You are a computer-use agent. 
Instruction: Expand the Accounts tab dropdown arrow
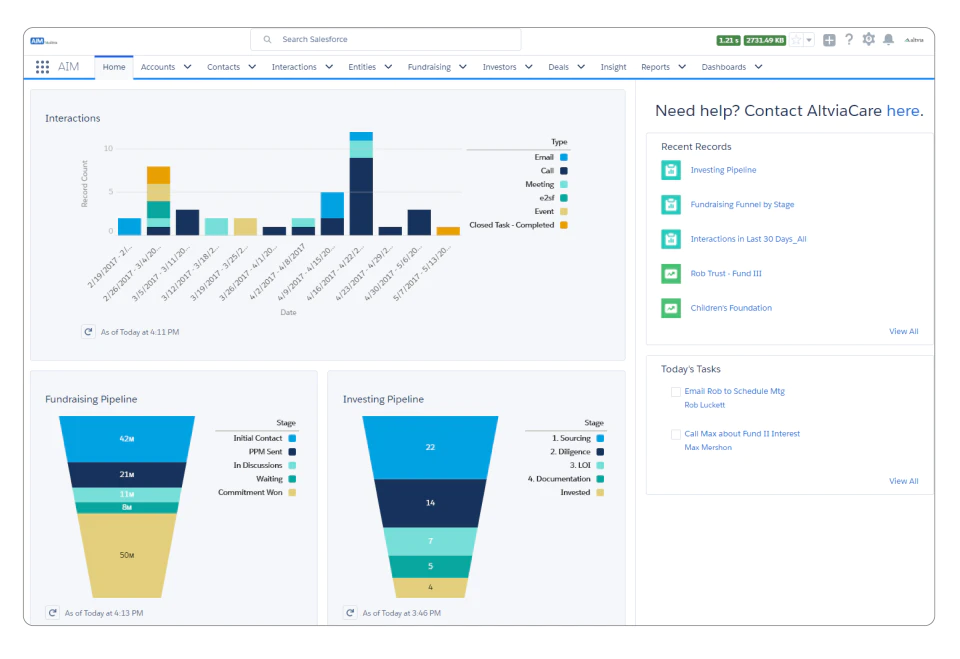(187, 67)
